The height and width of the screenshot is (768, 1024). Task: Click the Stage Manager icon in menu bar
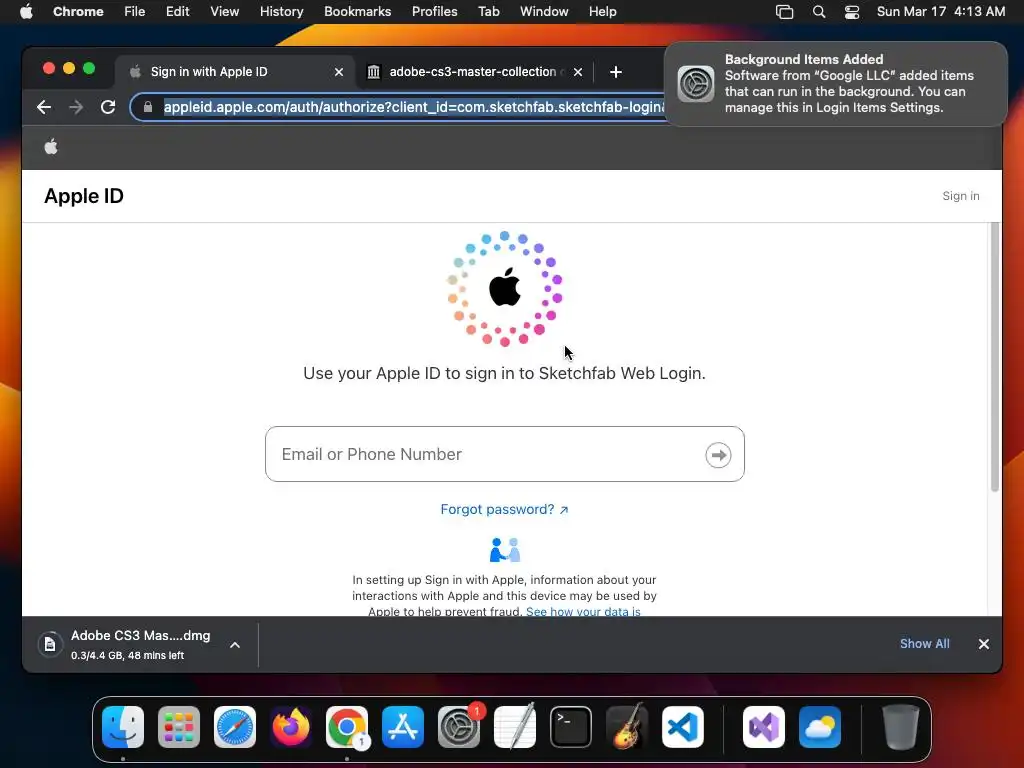tap(784, 12)
